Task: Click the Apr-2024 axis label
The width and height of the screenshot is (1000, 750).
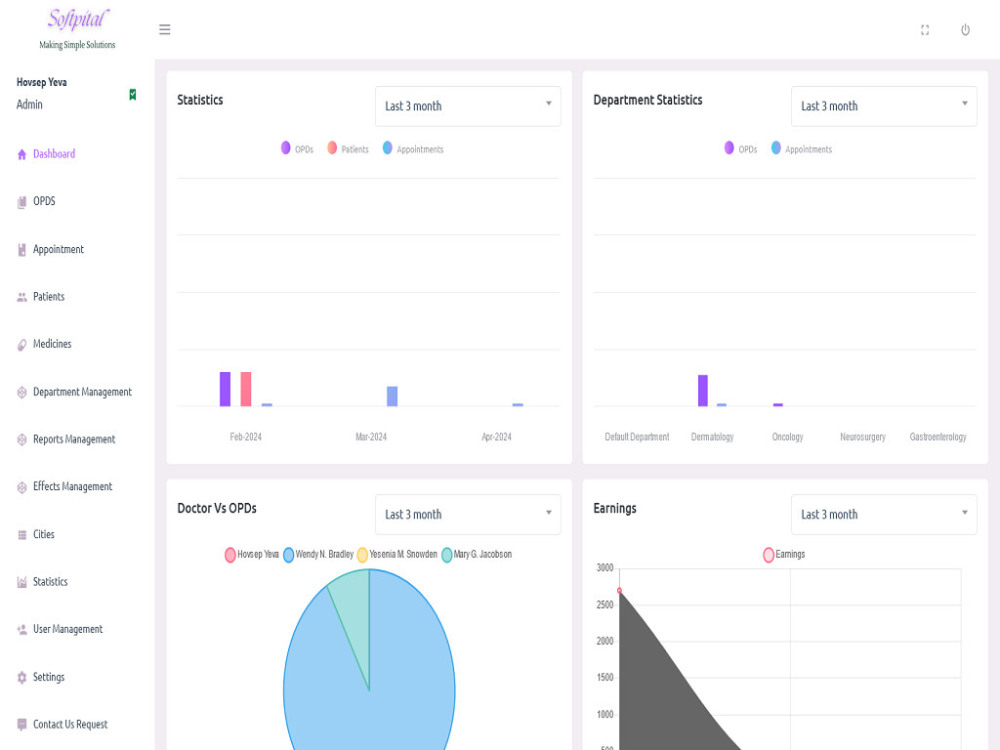Action: (496, 437)
